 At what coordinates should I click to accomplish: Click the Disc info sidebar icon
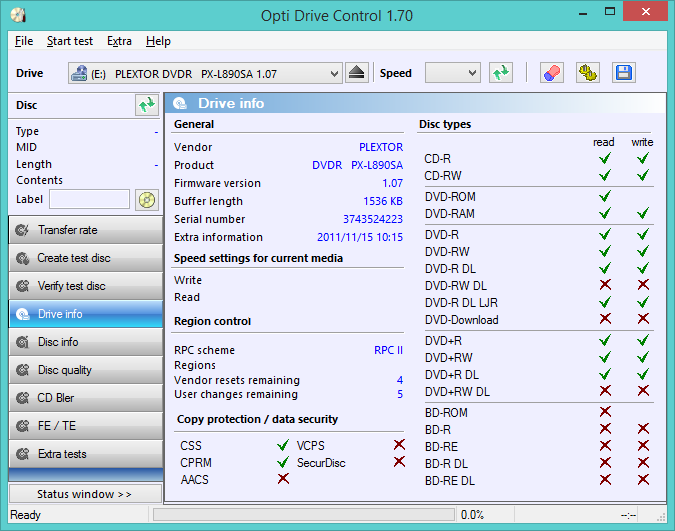pyautogui.click(x=22, y=342)
